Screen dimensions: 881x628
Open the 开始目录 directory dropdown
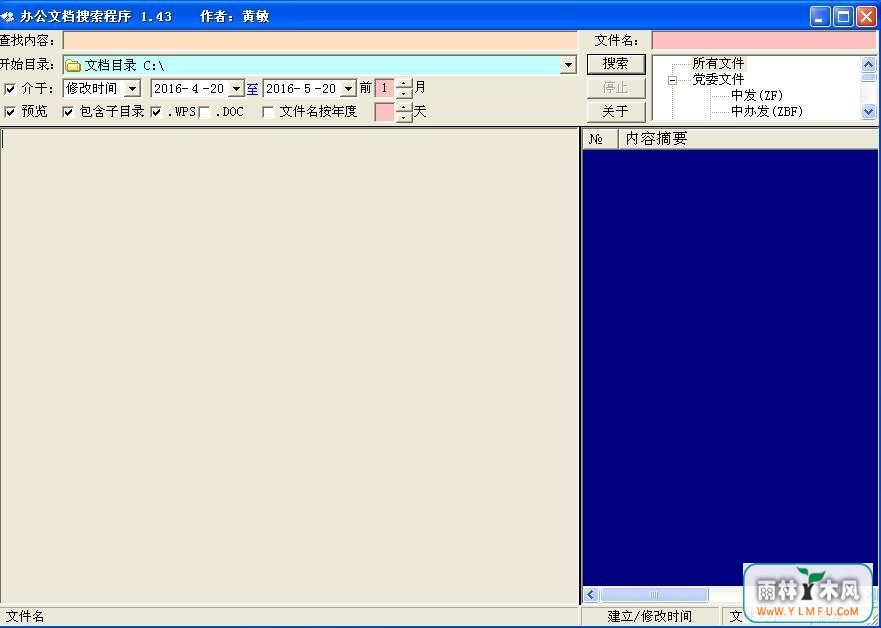pyautogui.click(x=568, y=65)
